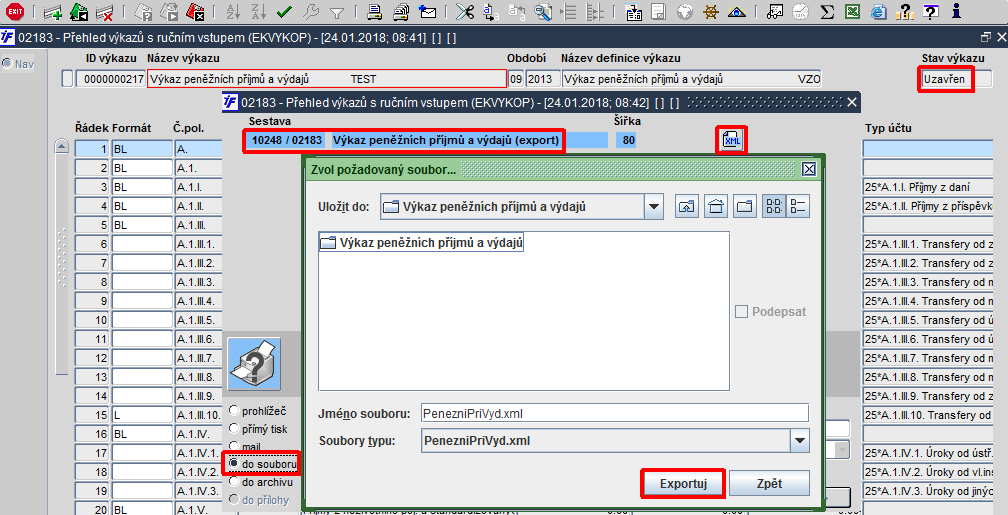Click the Exportuj button

[683, 483]
